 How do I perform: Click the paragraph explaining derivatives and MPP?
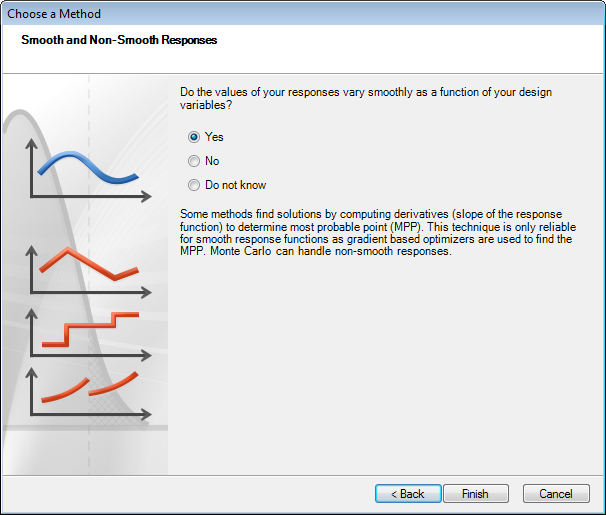[x=377, y=232]
